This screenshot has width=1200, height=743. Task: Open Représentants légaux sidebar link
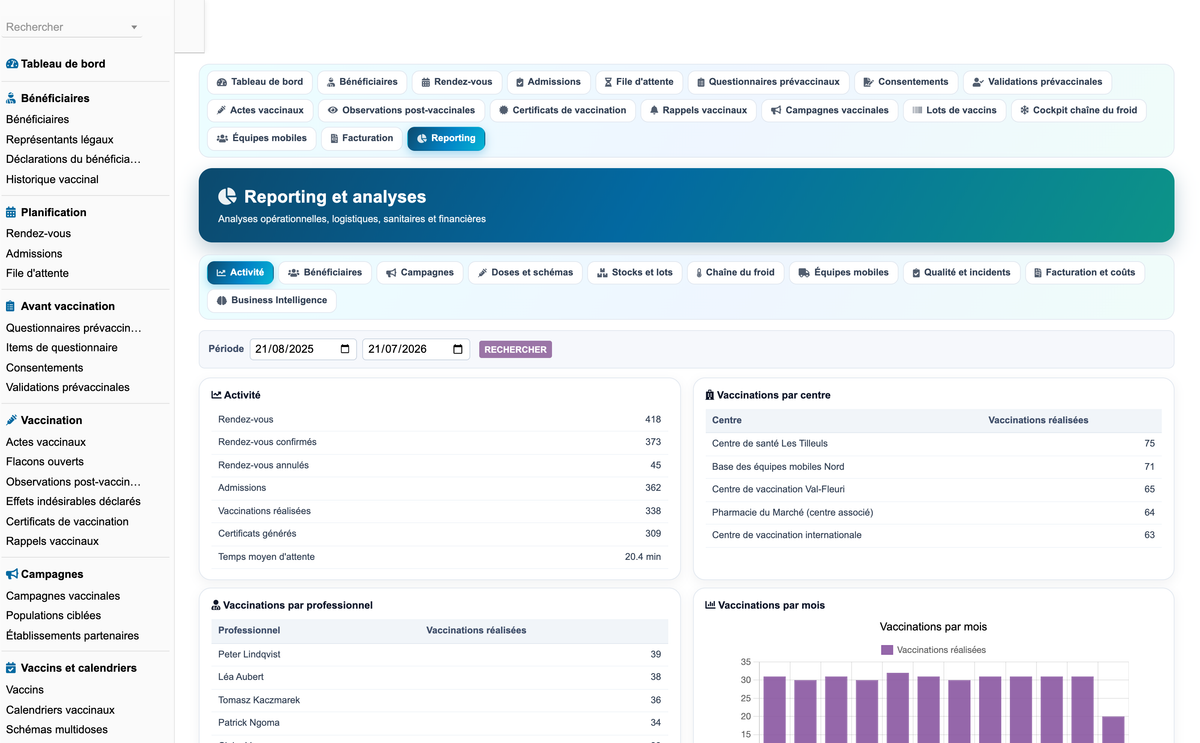(60, 139)
